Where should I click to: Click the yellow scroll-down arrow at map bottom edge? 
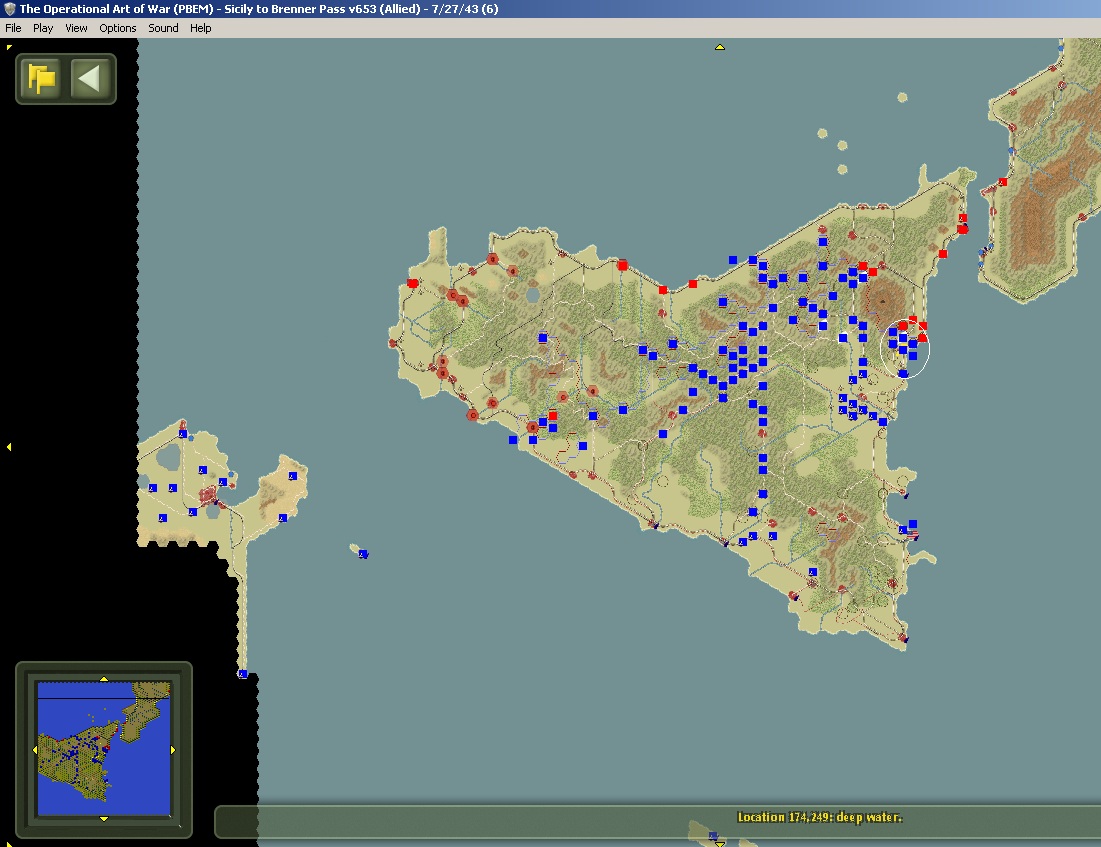720,843
